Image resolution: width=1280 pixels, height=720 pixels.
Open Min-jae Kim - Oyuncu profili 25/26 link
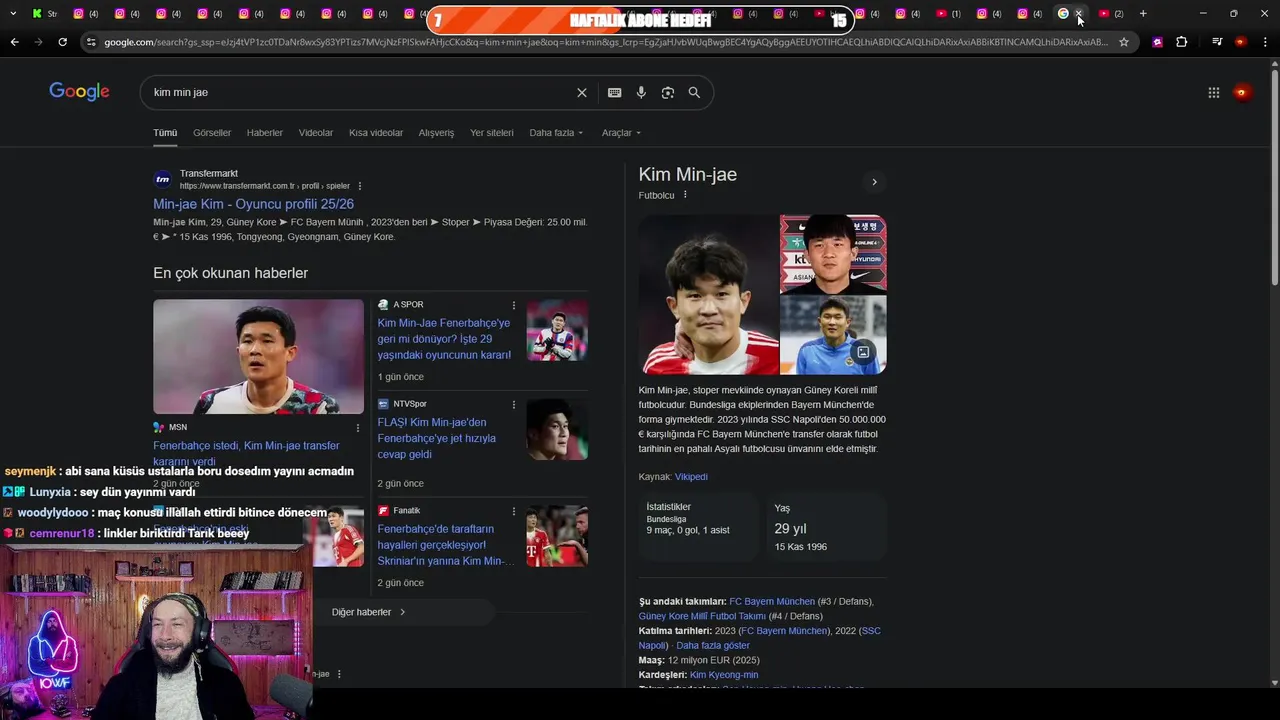[253, 204]
